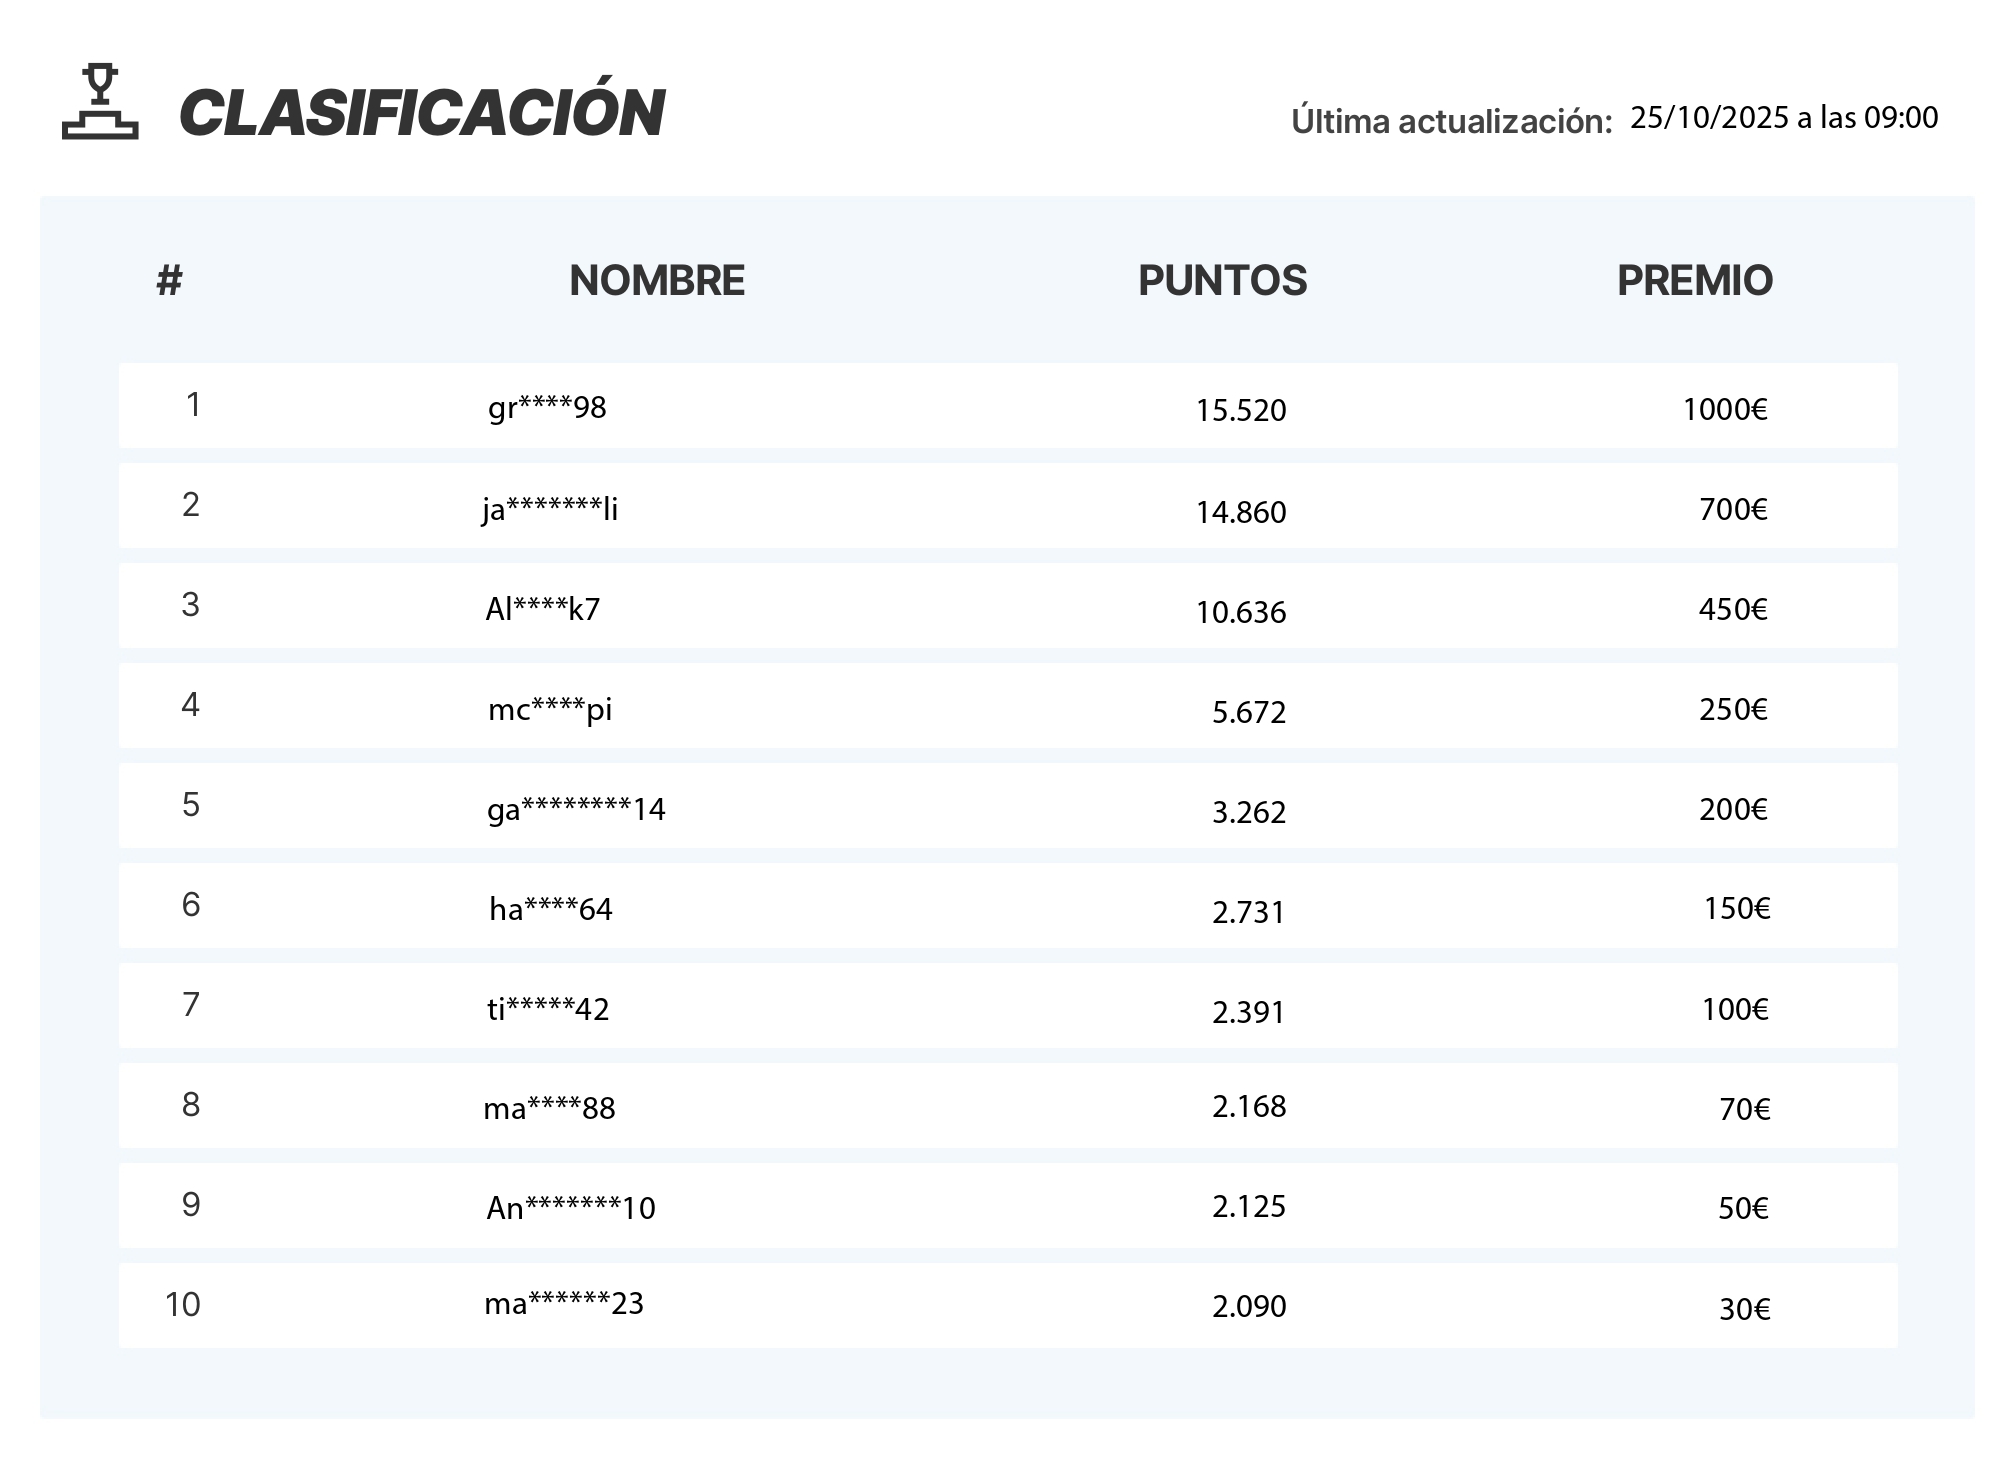Image resolution: width=2015 pixels, height=1458 pixels.
Task: Click player ga********14 name
Action: point(576,809)
